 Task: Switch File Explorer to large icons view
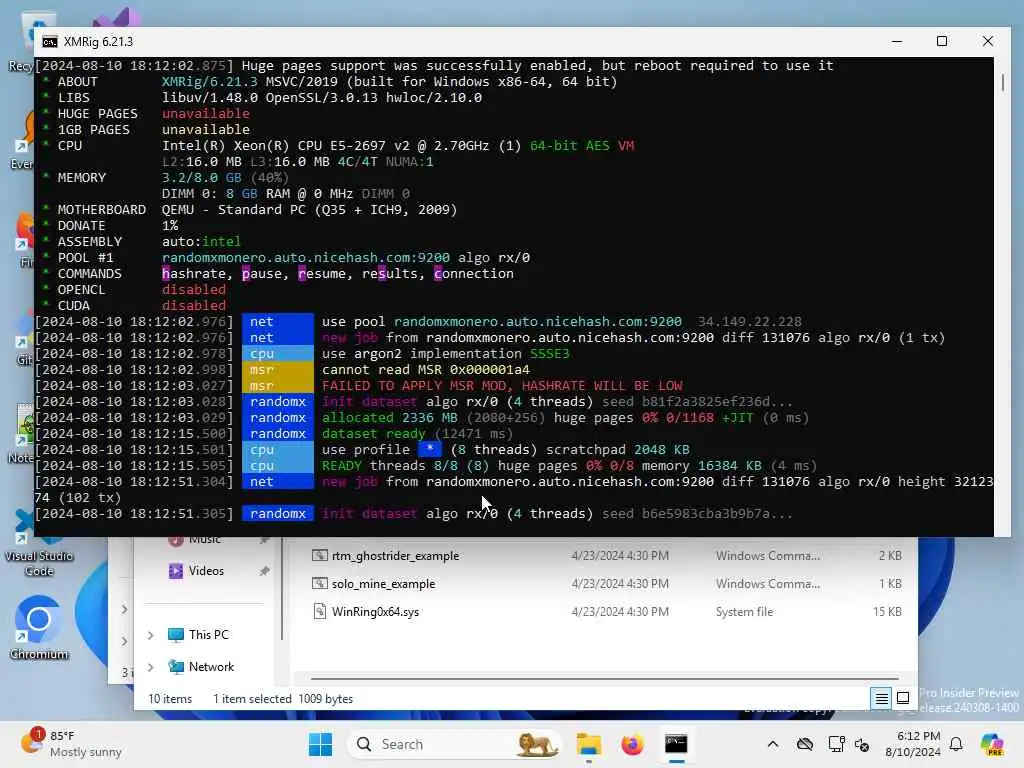pyautogui.click(x=903, y=699)
